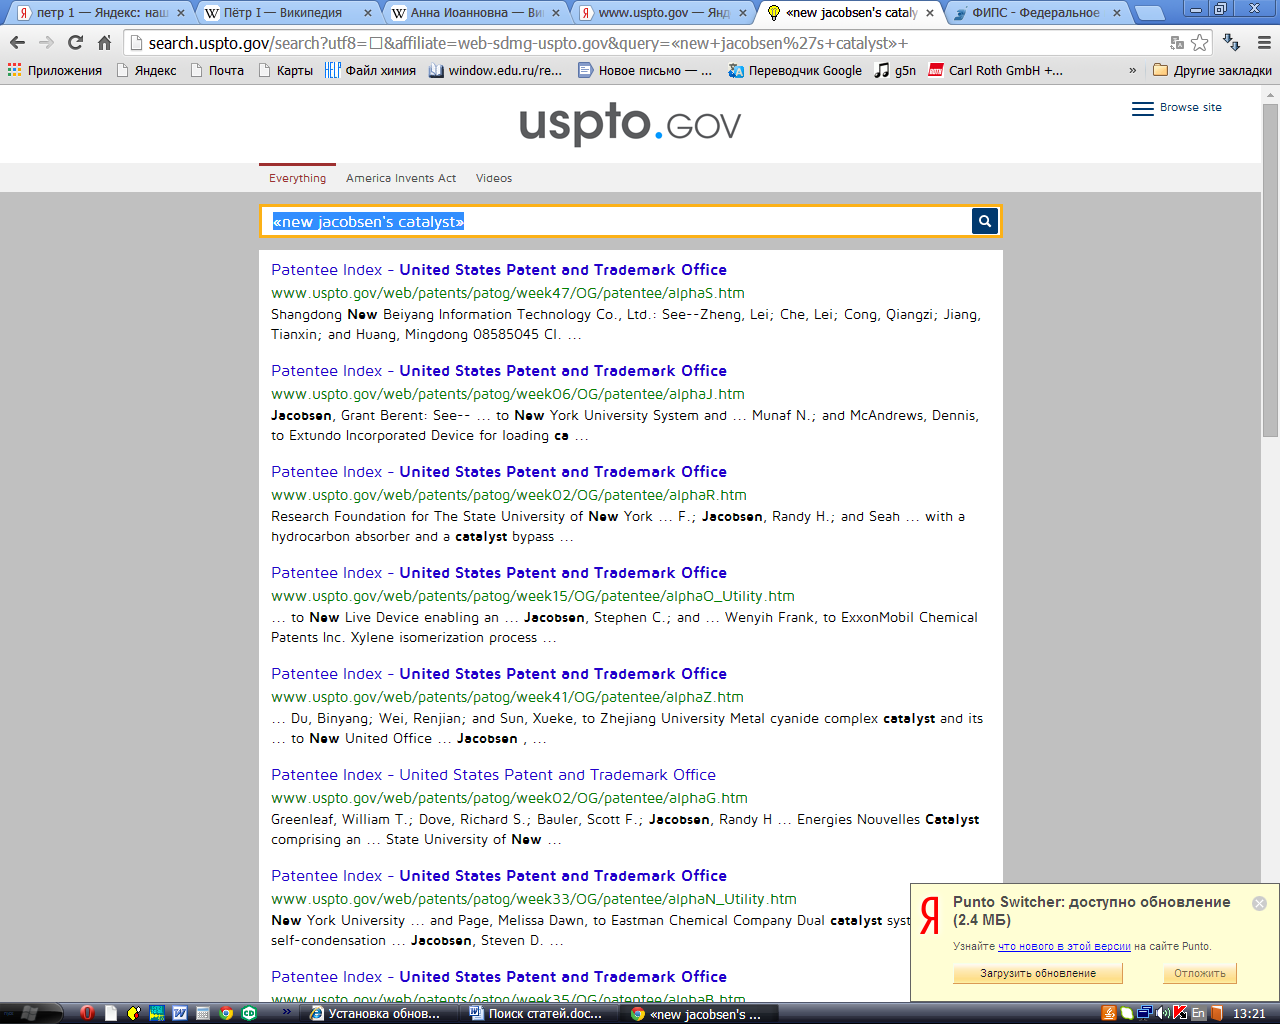1280x1024 pixels.
Task: Go back to the previous page
Action: (17, 43)
